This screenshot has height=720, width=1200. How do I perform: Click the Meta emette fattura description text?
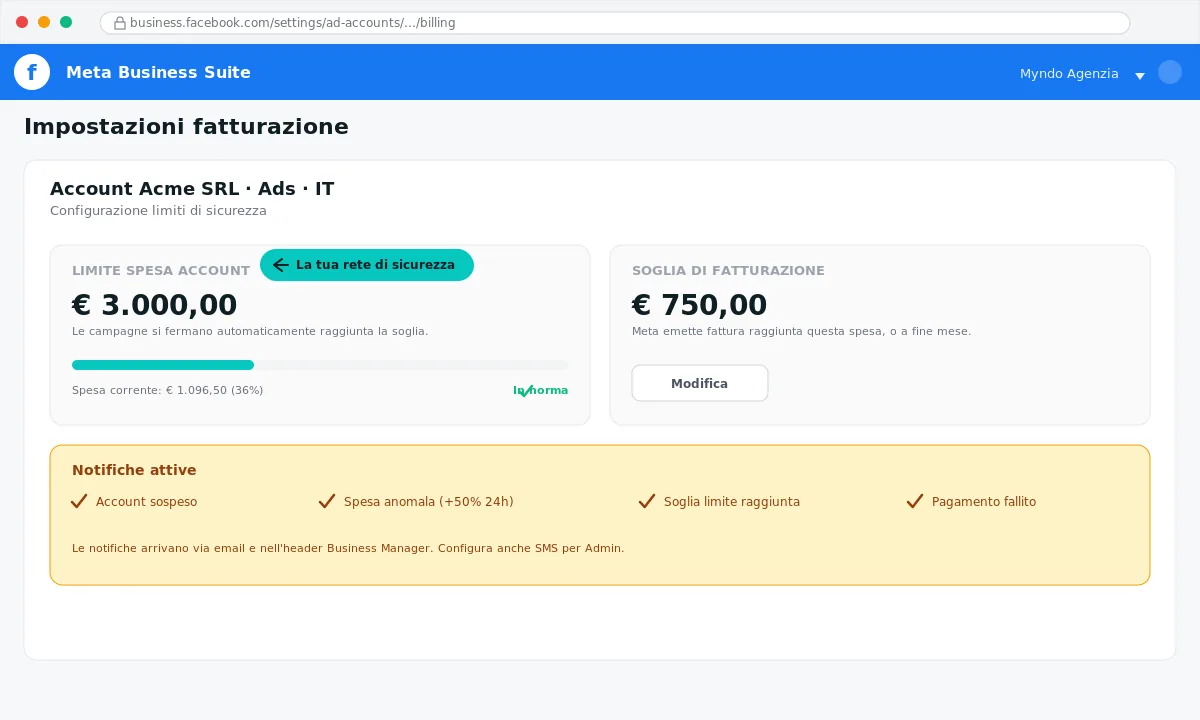tap(801, 331)
